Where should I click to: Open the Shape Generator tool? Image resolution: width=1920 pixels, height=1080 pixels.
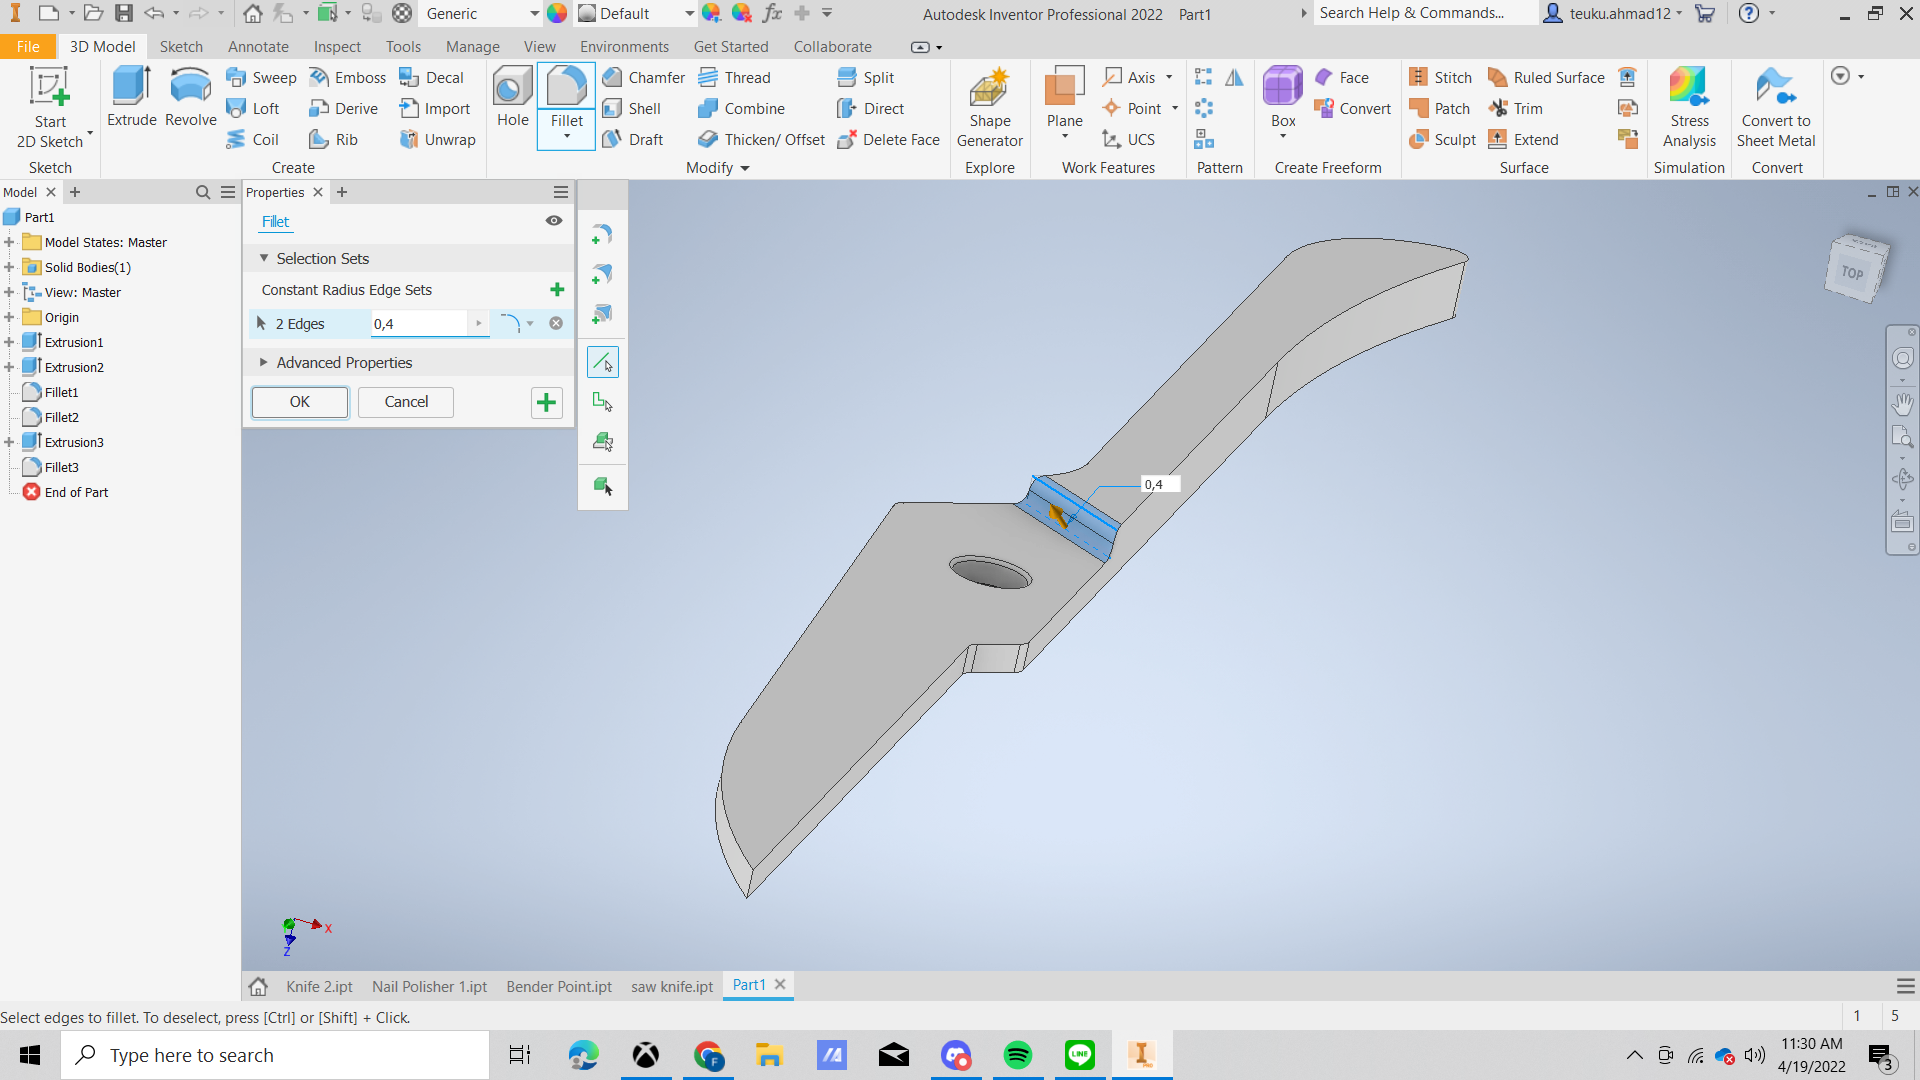click(x=989, y=108)
